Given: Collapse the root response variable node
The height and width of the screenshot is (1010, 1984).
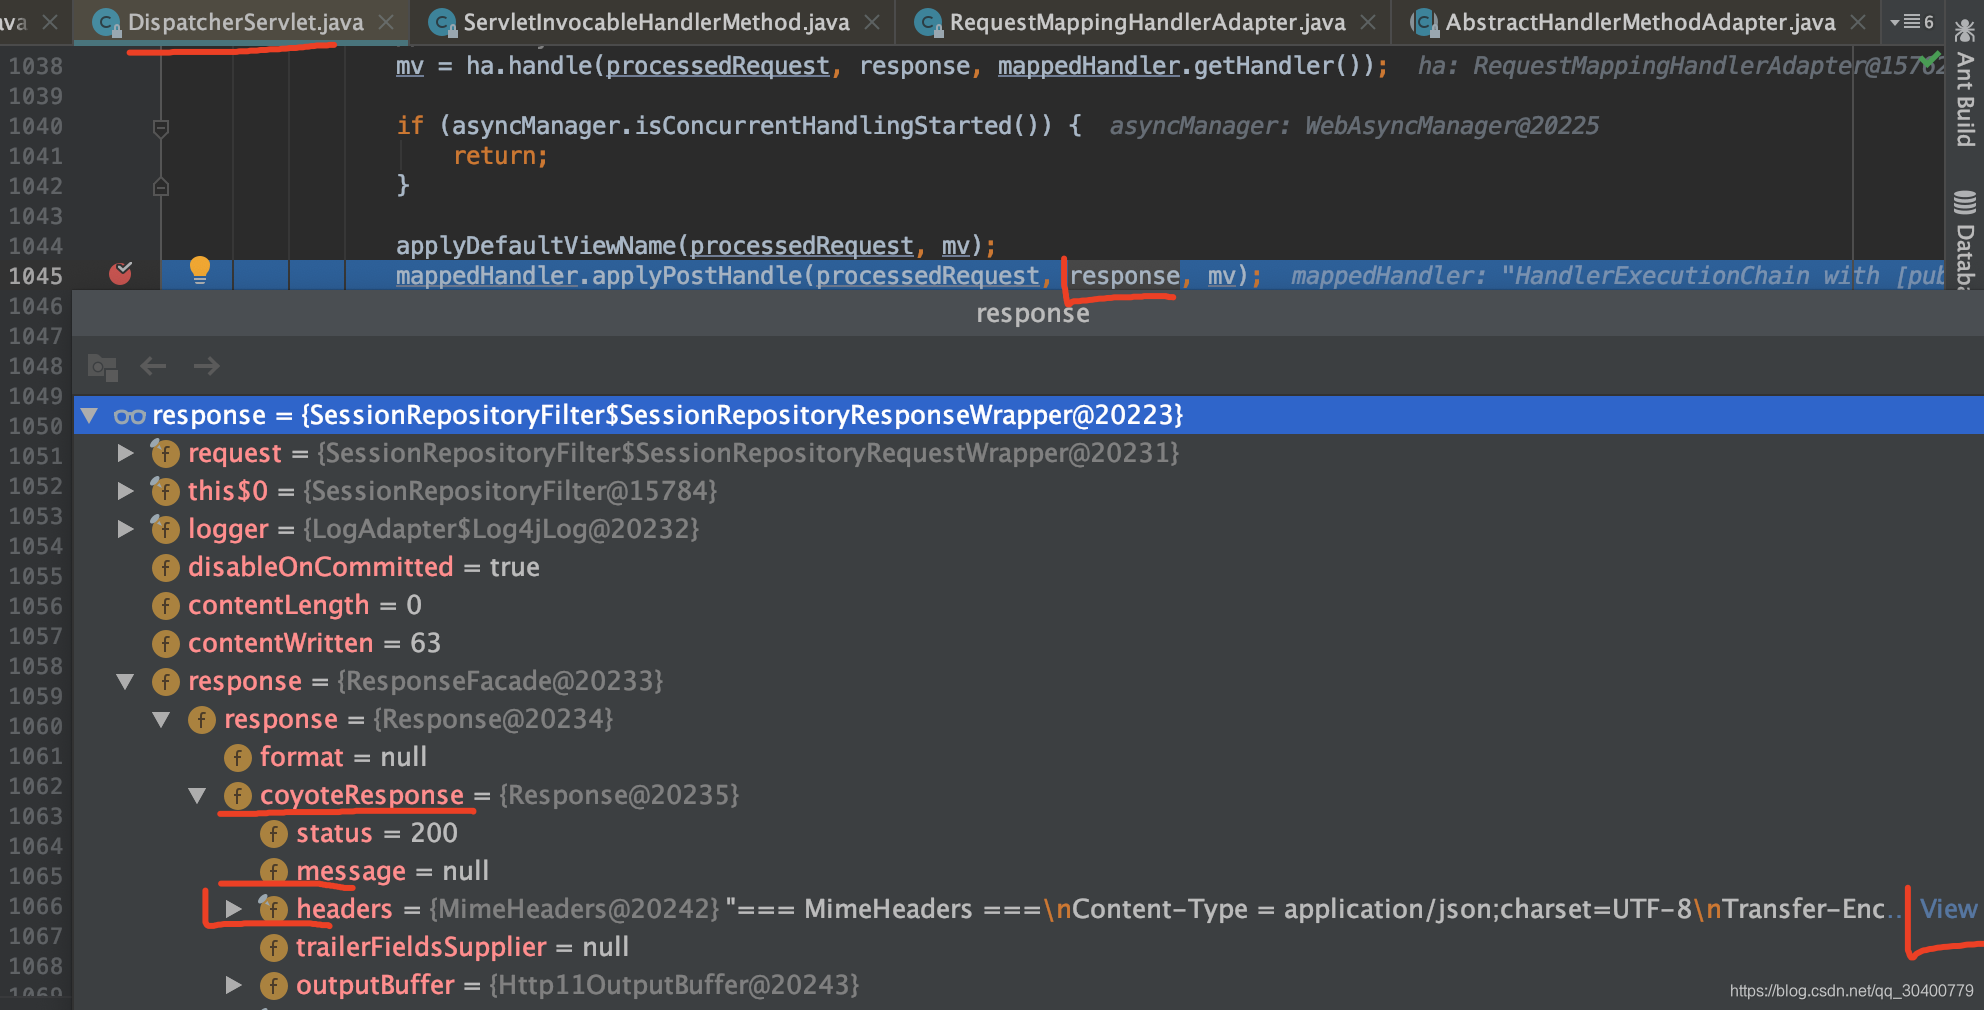Looking at the screenshot, I should 90,415.
